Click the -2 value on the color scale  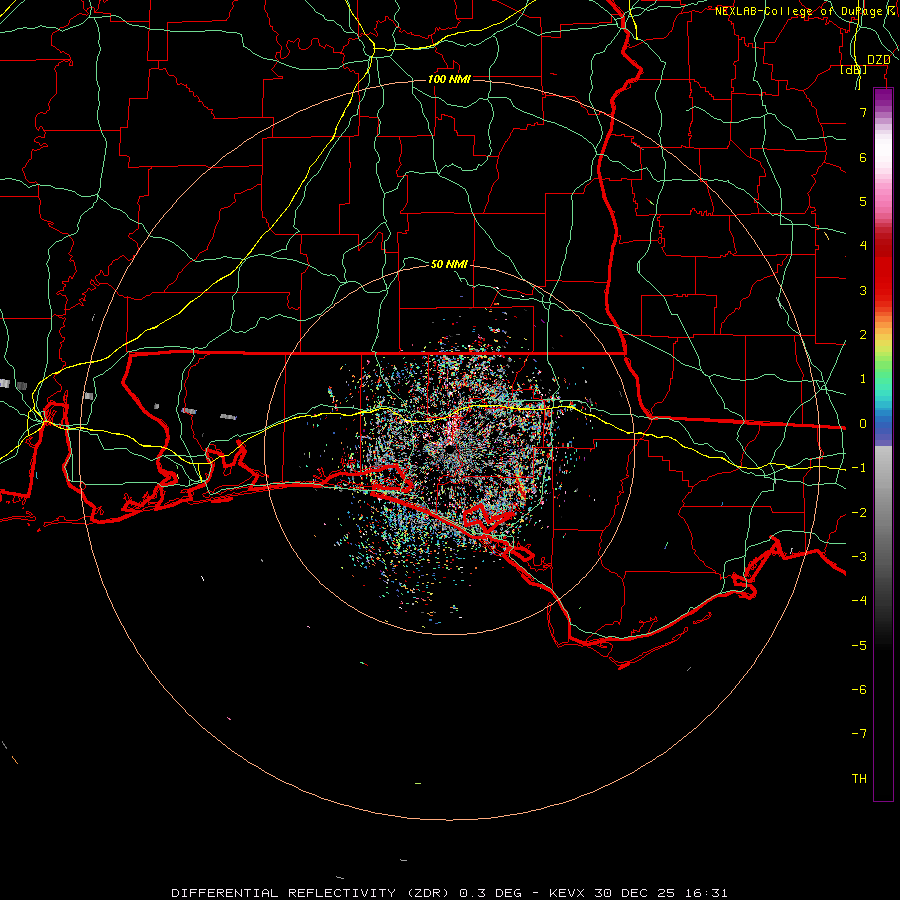coord(859,513)
